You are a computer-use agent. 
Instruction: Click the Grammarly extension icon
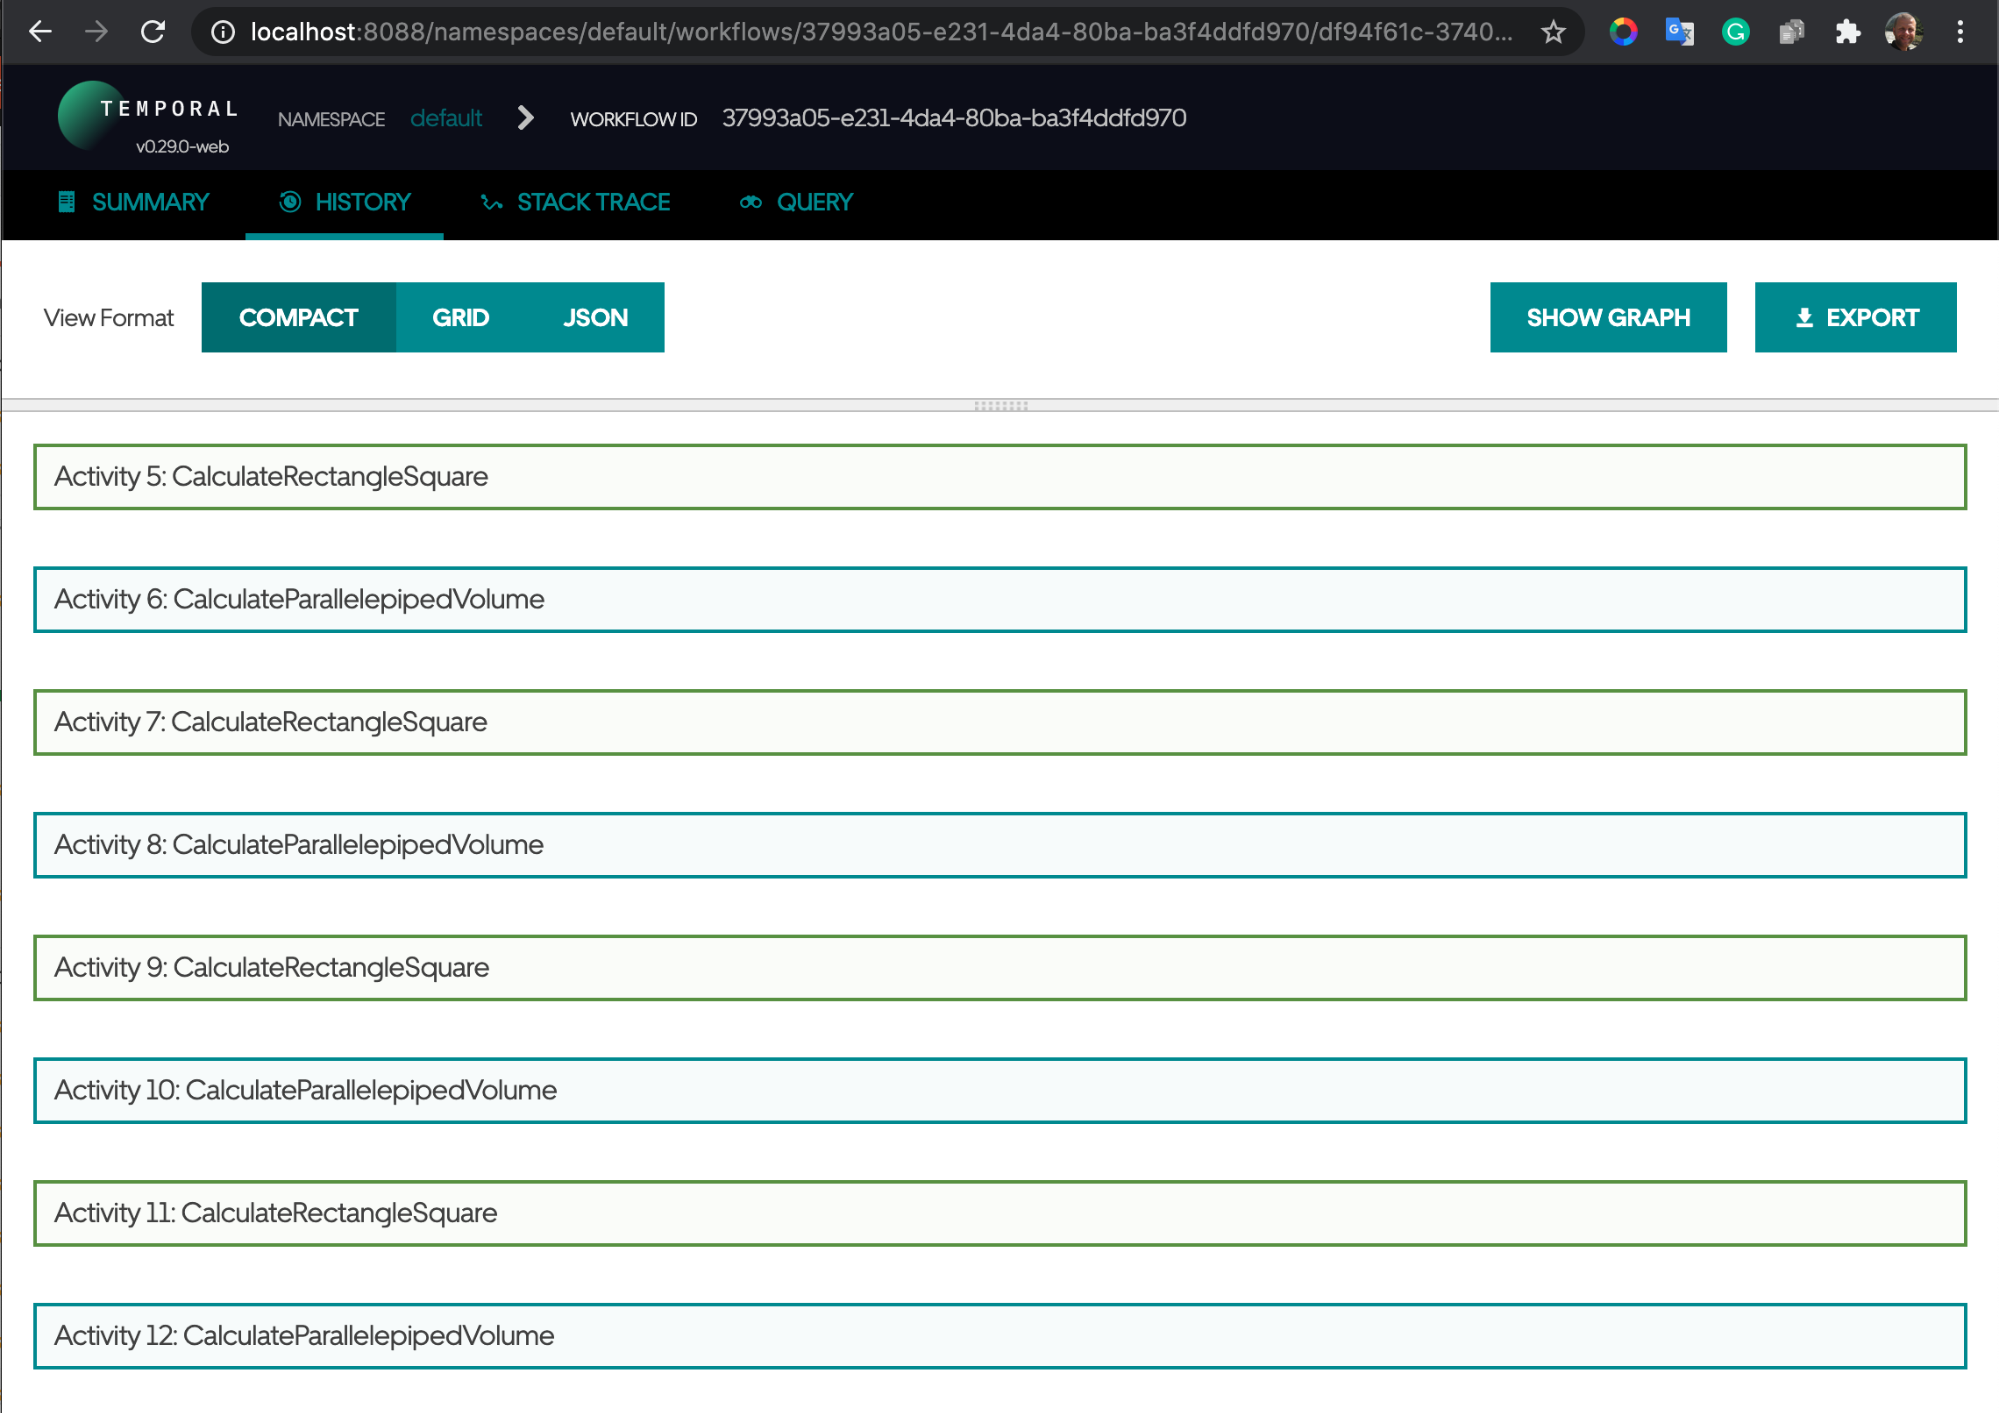point(1735,32)
